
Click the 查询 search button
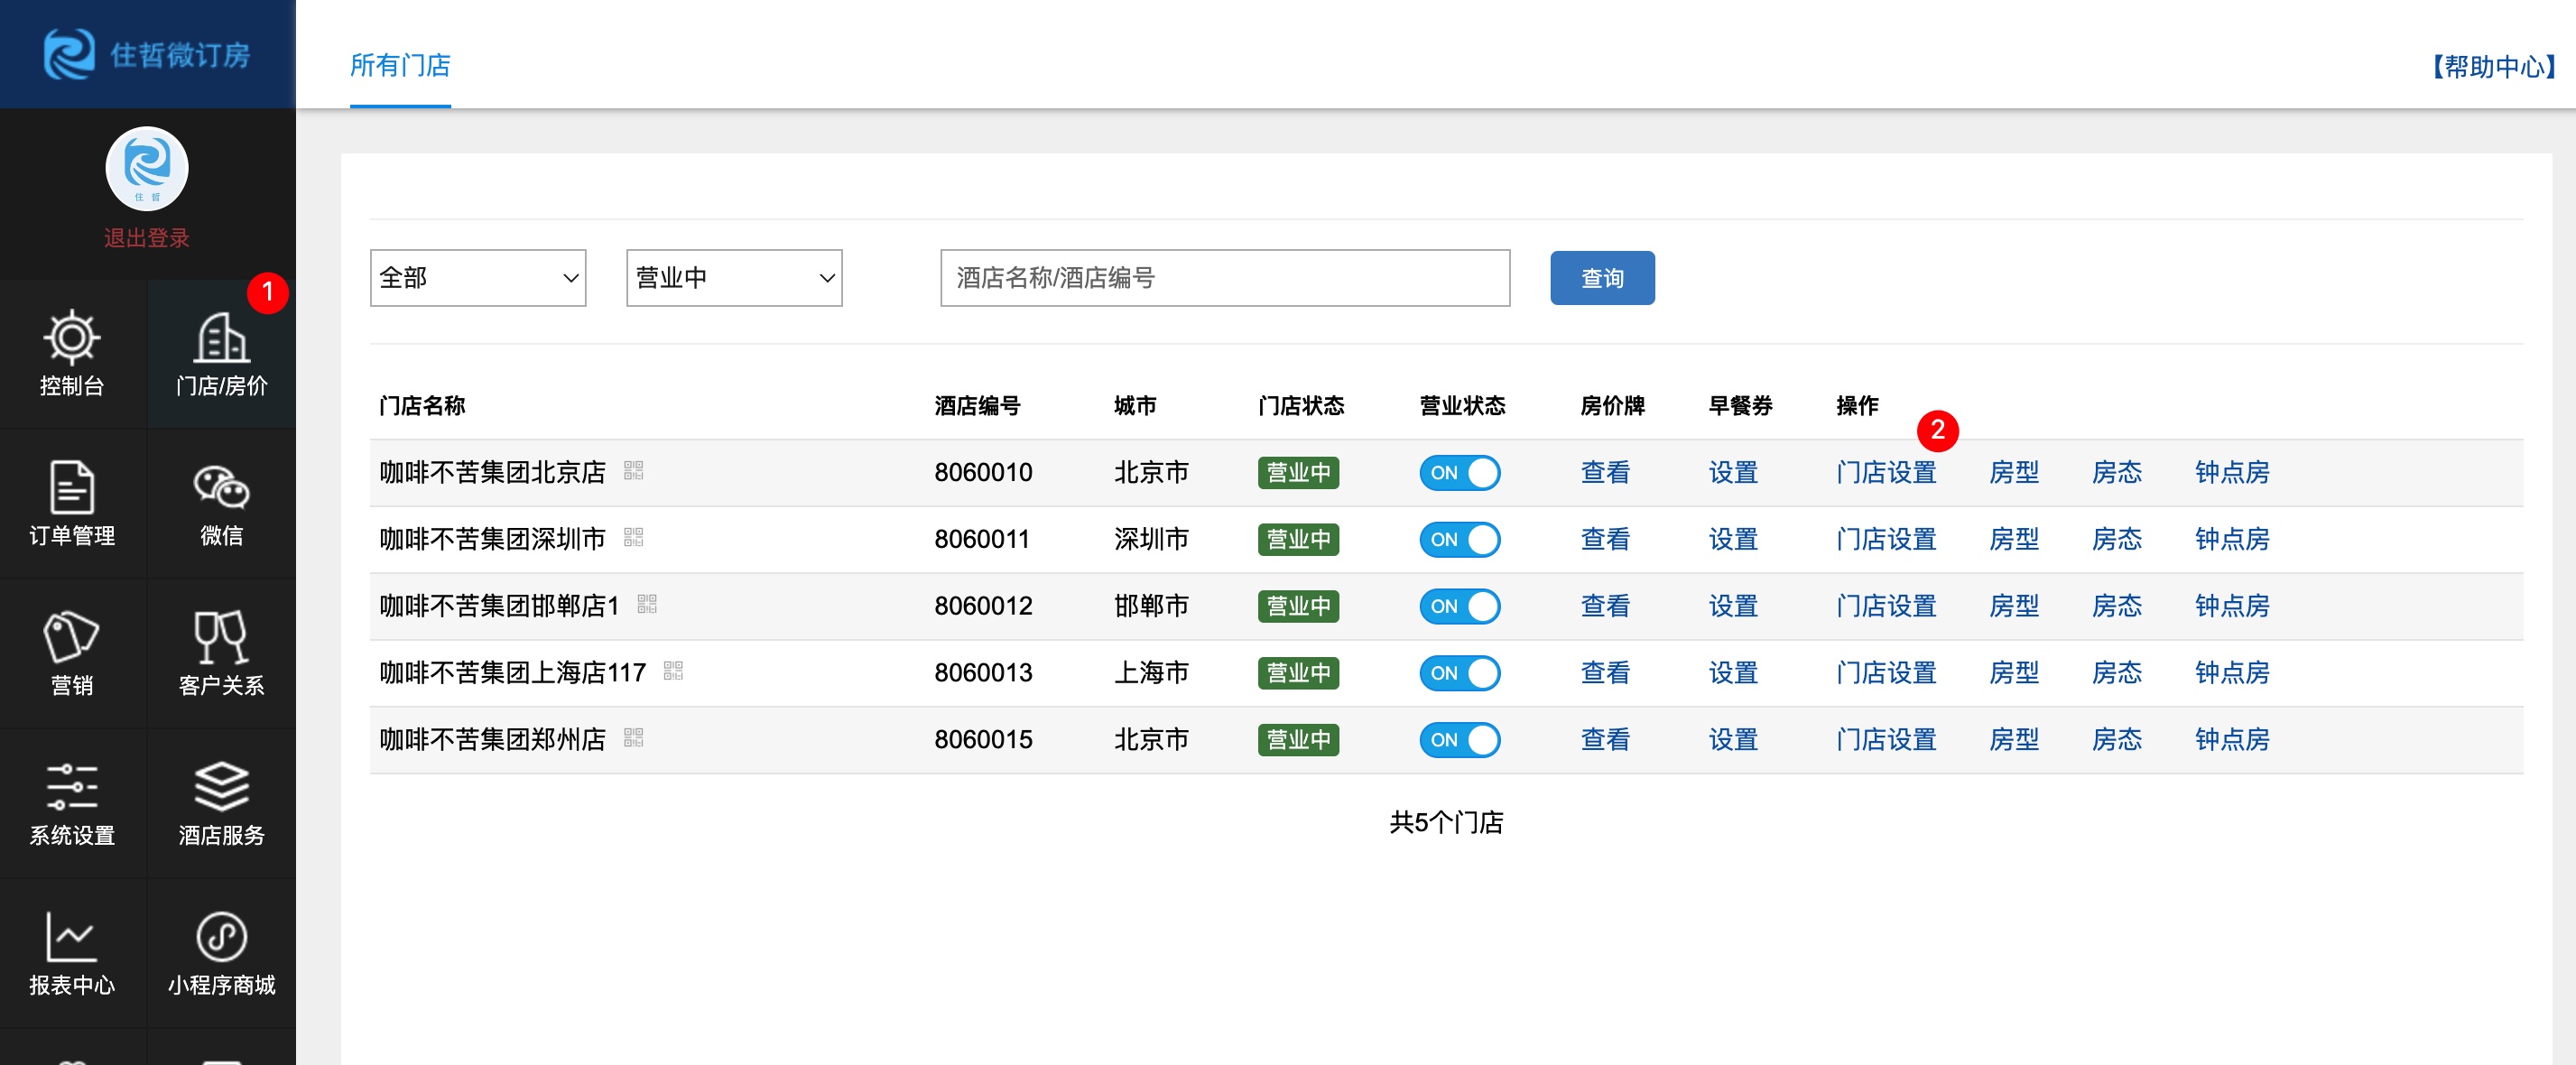pyautogui.click(x=1602, y=278)
